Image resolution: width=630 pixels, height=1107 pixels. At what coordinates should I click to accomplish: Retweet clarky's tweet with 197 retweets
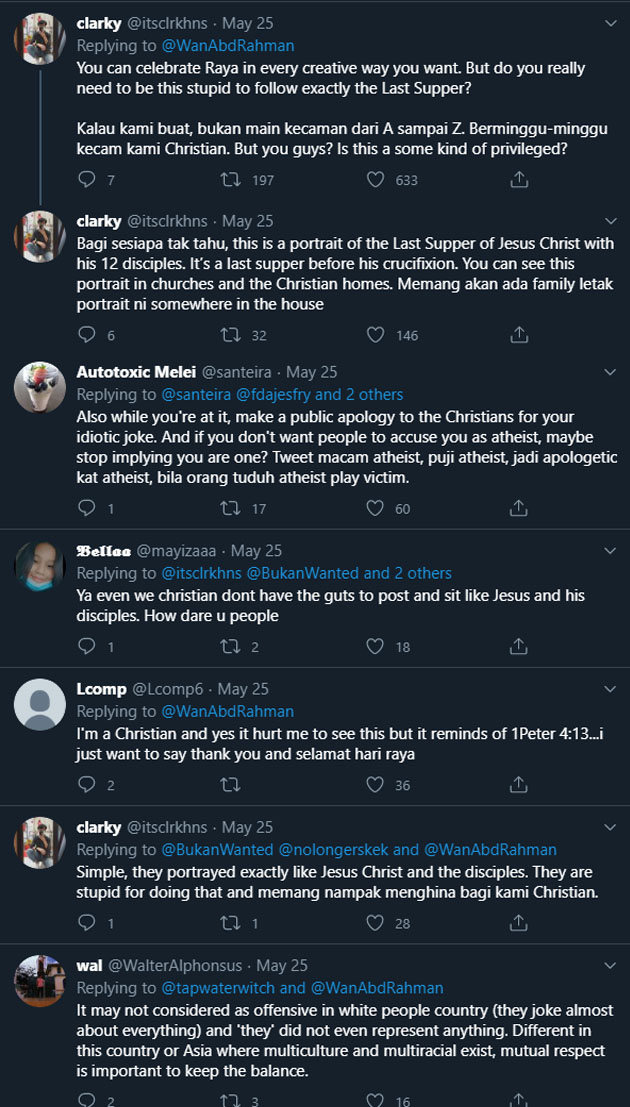(230, 180)
